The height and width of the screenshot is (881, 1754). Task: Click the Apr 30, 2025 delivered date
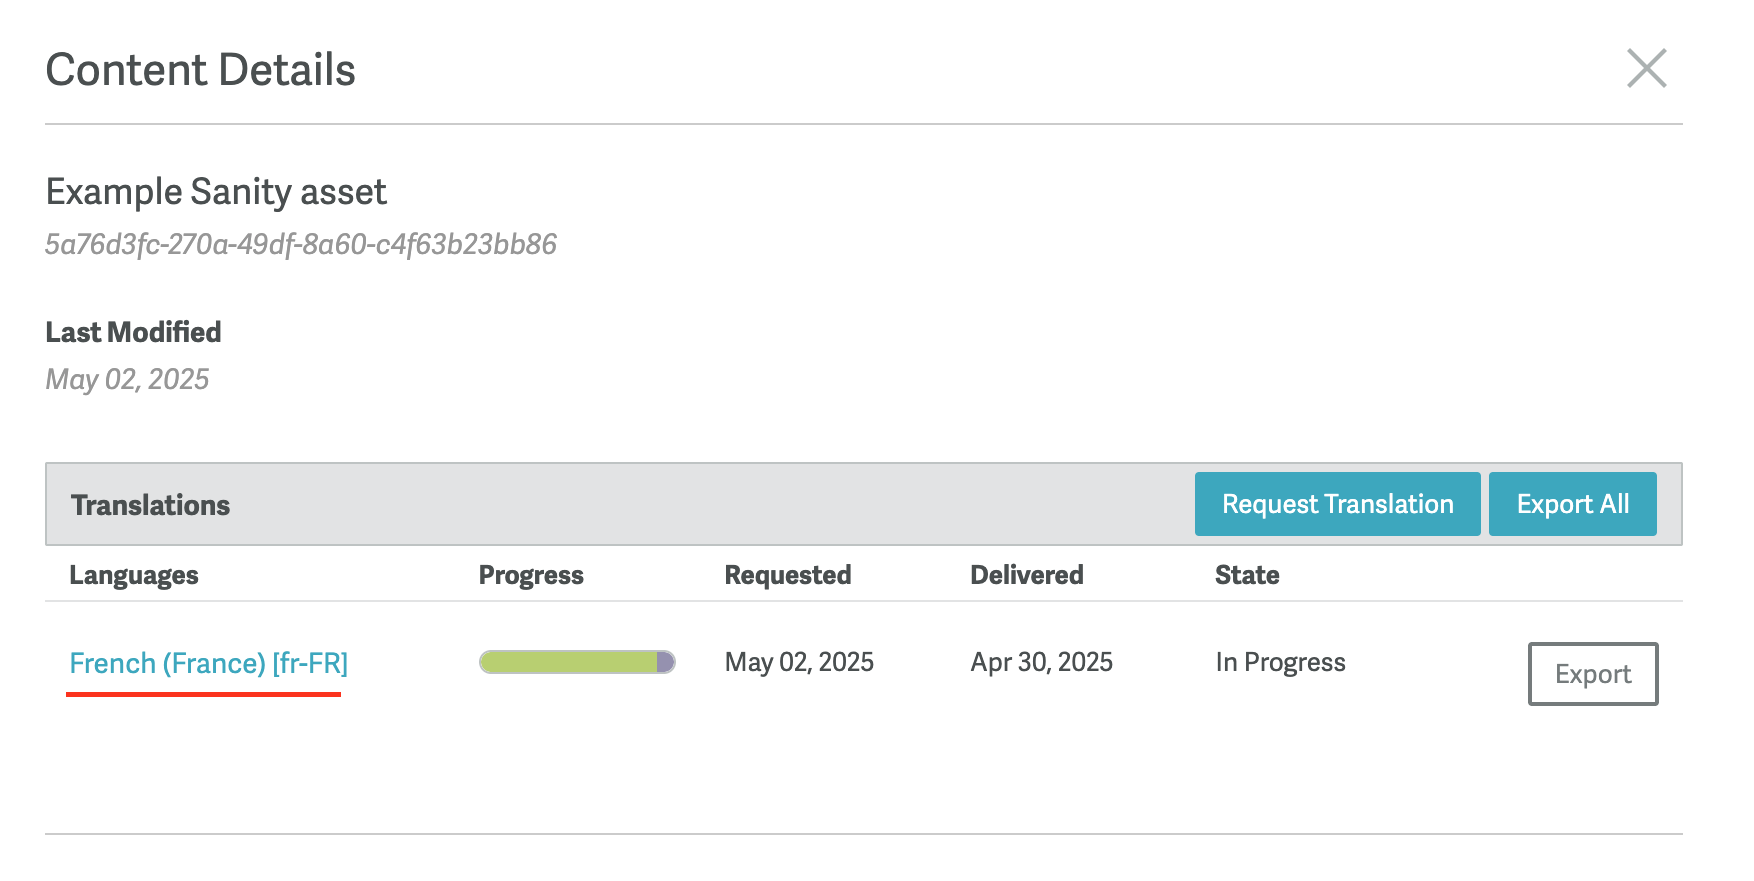tap(1041, 662)
